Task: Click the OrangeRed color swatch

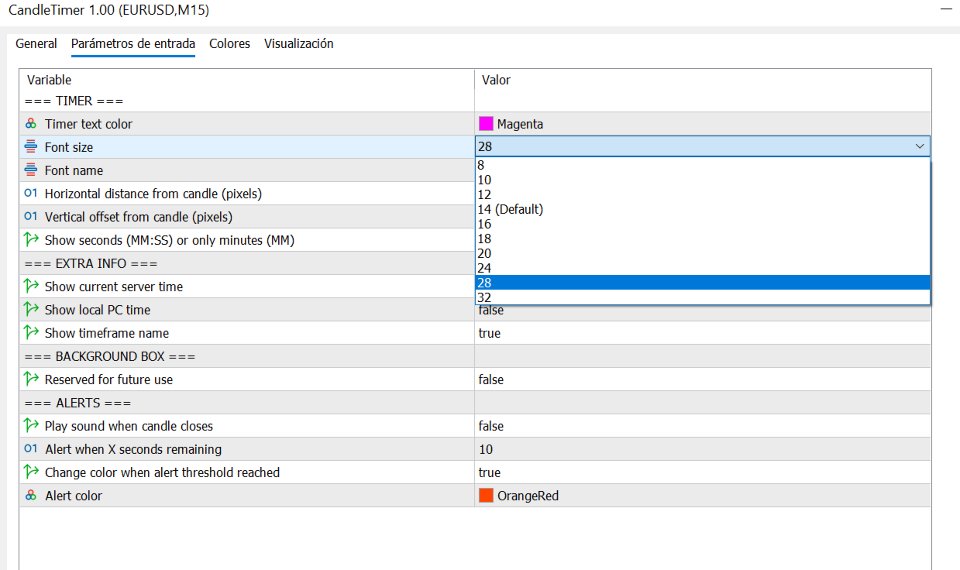Action: pos(486,495)
